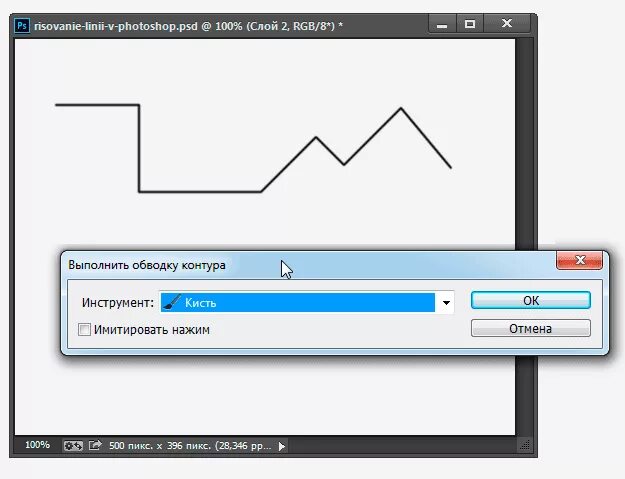Click the Выполнить обводку контура dialog title
625x479 pixels.
(x=147, y=265)
